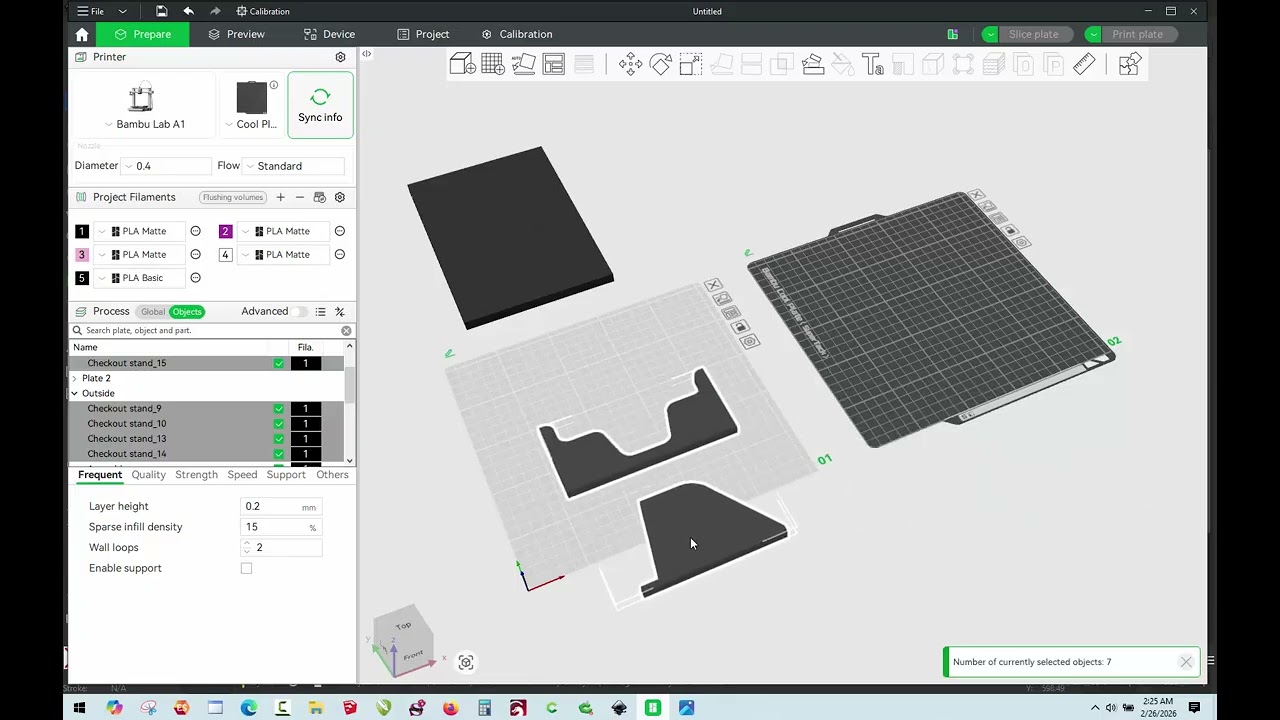The height and width of the screenshot is (720, 1280).
Task: Open the Project tab
Action: coord(423,34)
